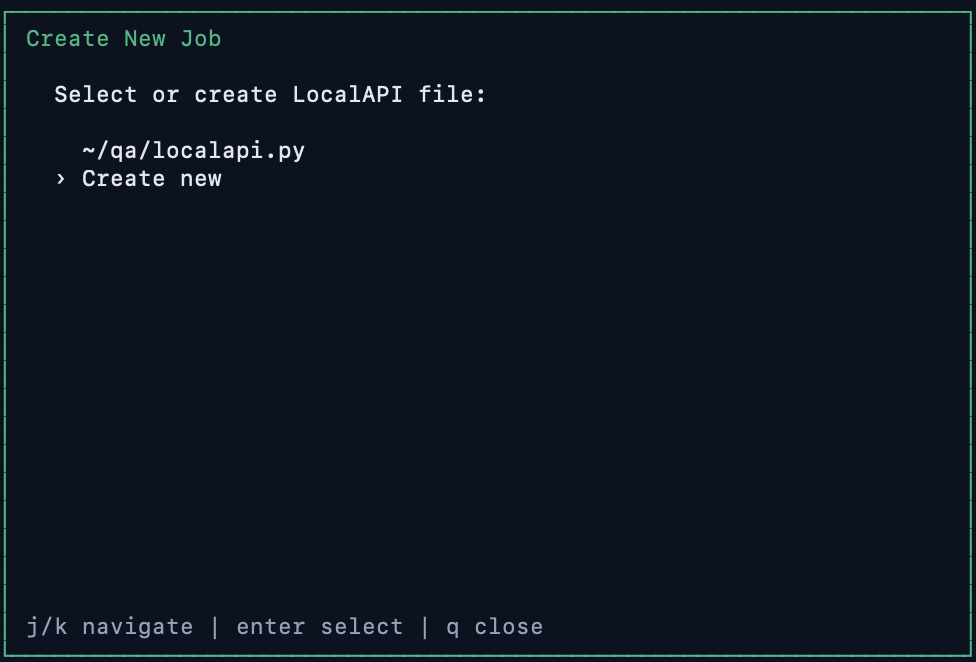976x662 pixels.
Task: Click the prompt text Select or create LocalAPI file
Action: (270, 94)
